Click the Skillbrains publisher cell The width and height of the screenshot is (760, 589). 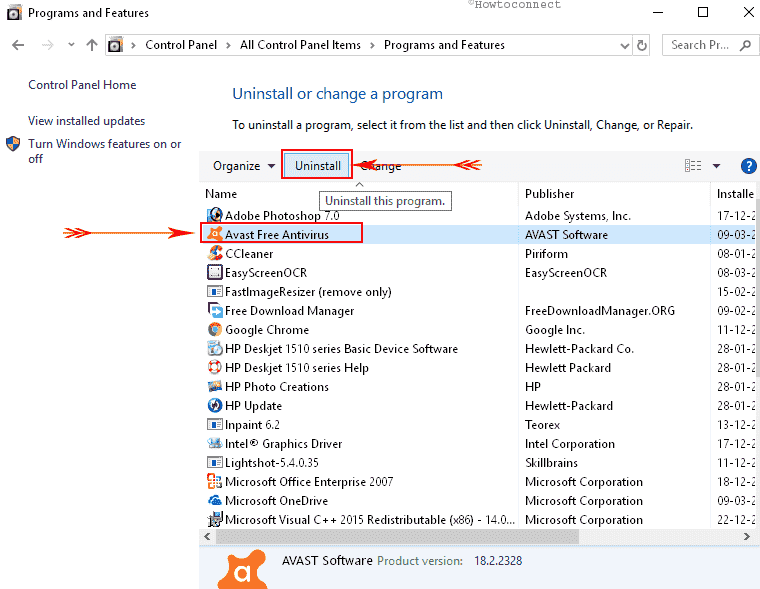point(551,462)
